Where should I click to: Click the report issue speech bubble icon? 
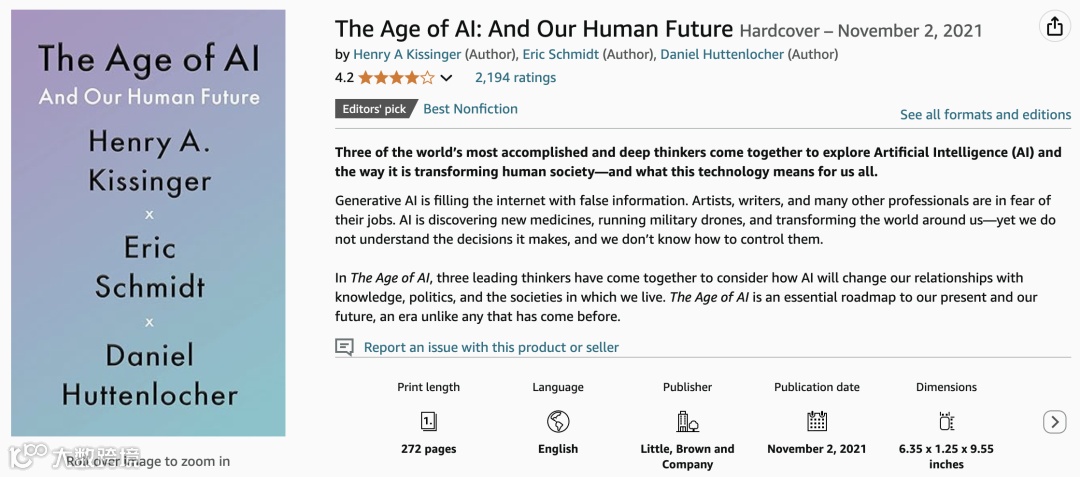point(345,347)
